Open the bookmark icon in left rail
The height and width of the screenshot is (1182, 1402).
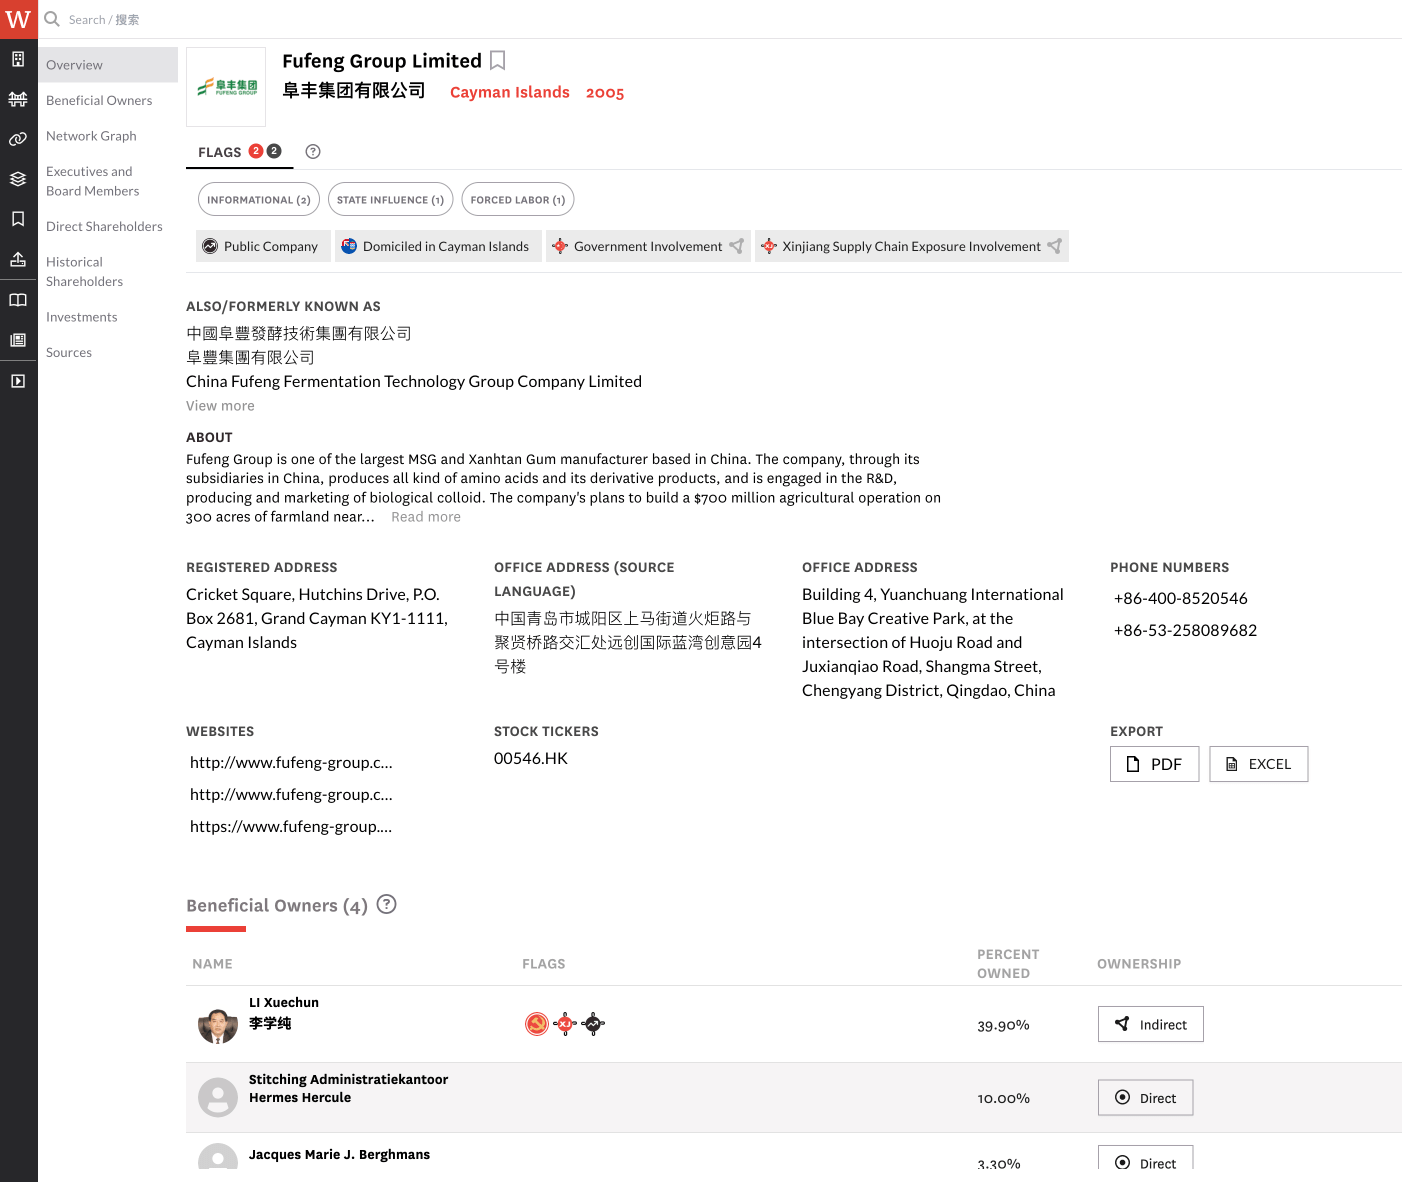click(x=18, y=219)
